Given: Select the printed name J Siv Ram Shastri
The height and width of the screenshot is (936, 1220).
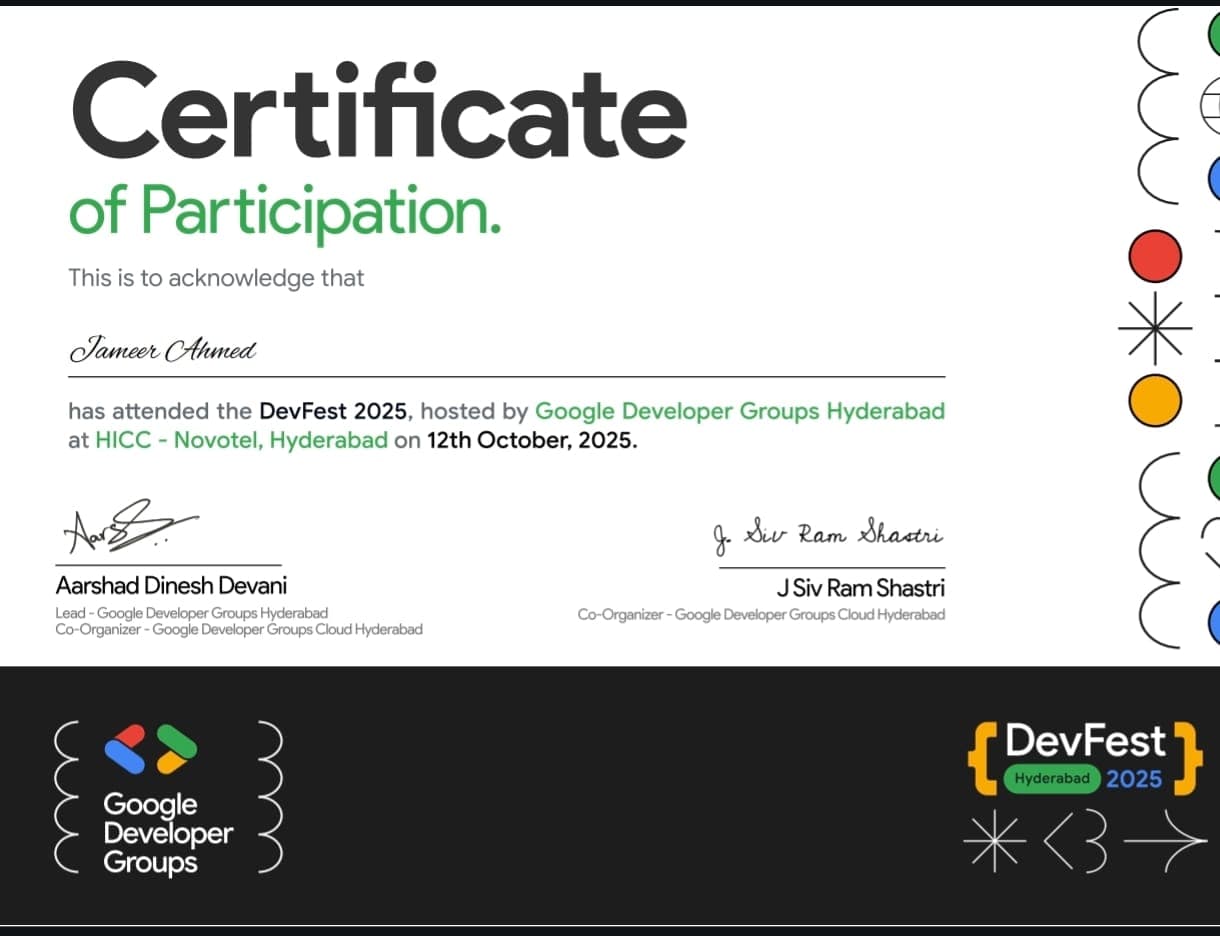Looking at the screenshot, I should [860, 587].
